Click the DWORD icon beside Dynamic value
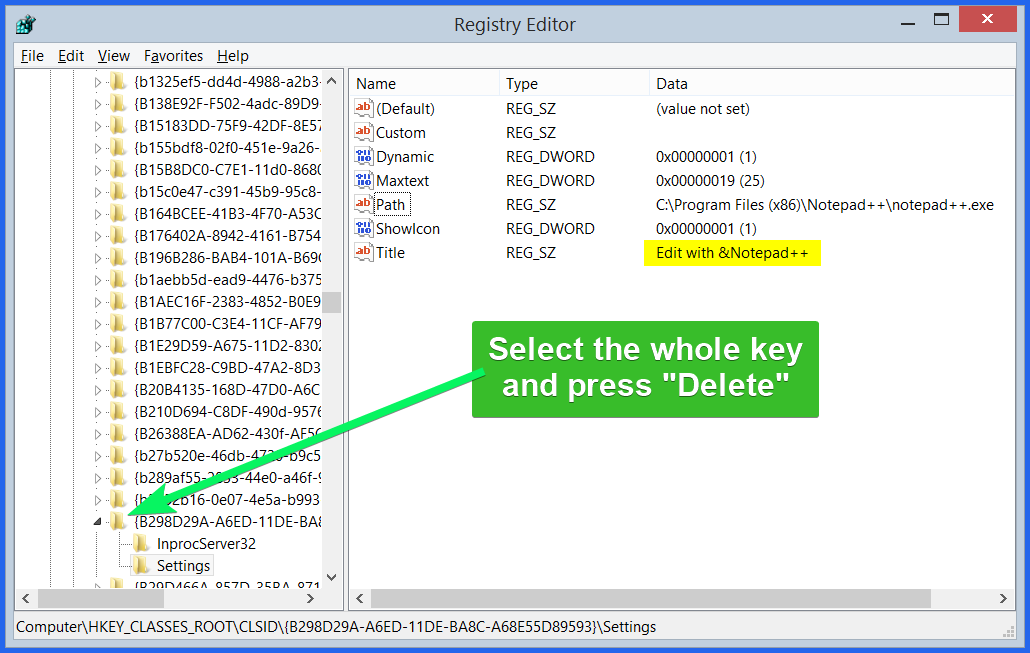 [x=364, y=156]
